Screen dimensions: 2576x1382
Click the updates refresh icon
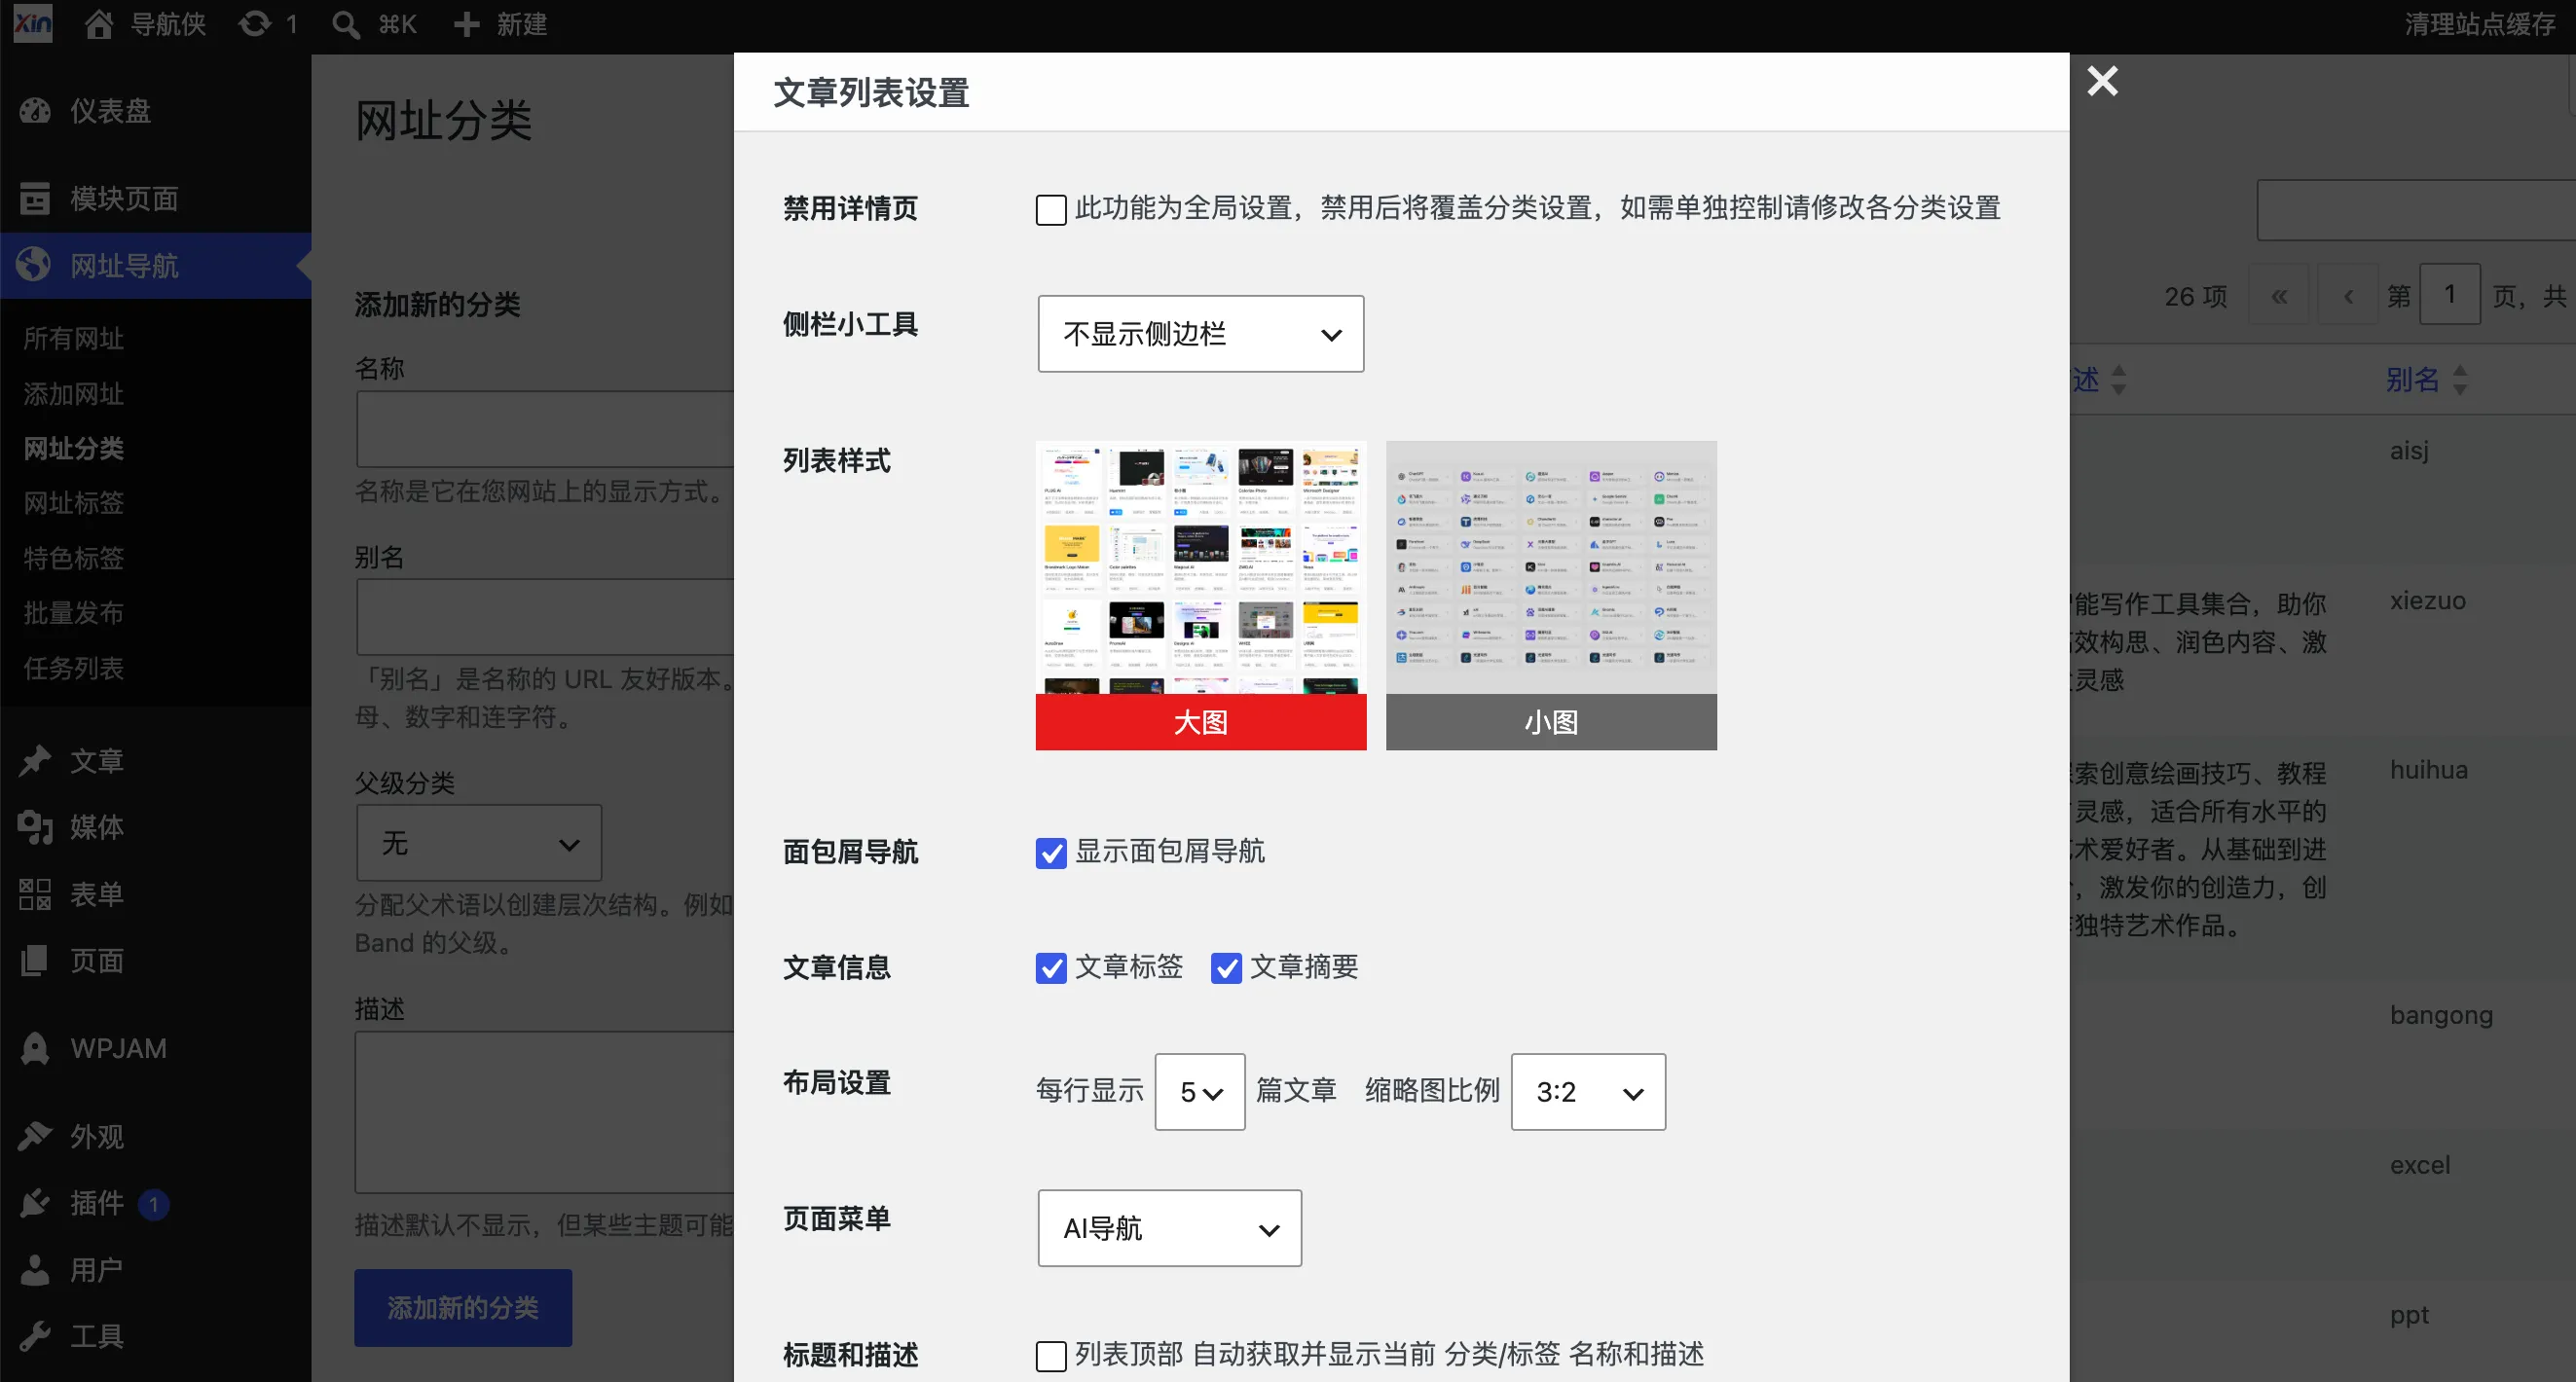pos(255,24)
